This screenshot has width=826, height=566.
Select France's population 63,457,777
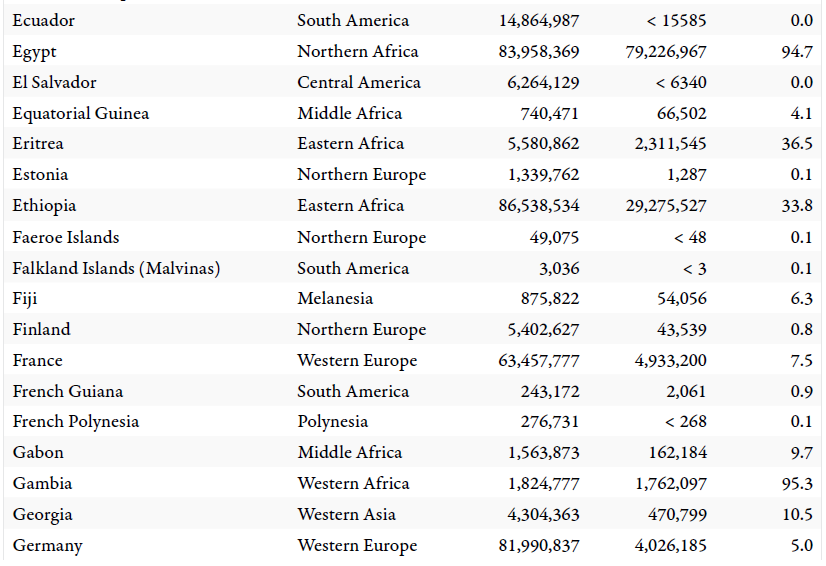point(538,360)
